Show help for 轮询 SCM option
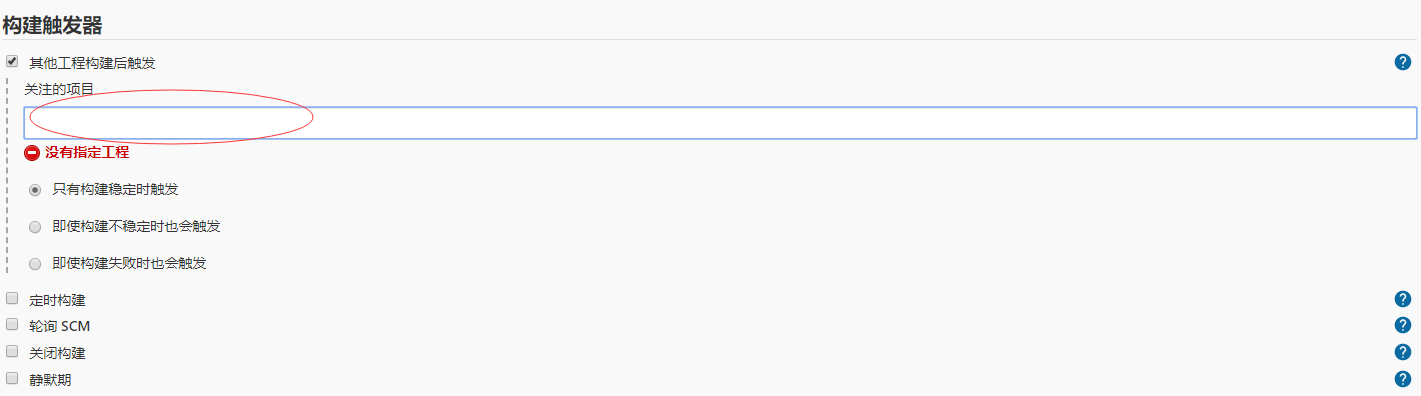 1402,325
